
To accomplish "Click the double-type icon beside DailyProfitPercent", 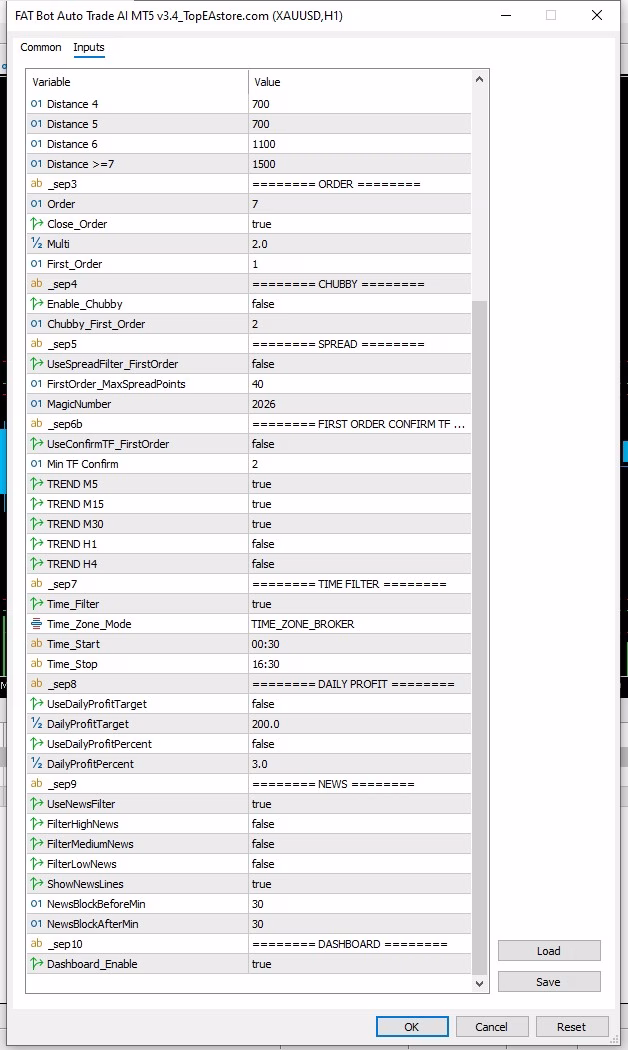I will pos(36,764).
